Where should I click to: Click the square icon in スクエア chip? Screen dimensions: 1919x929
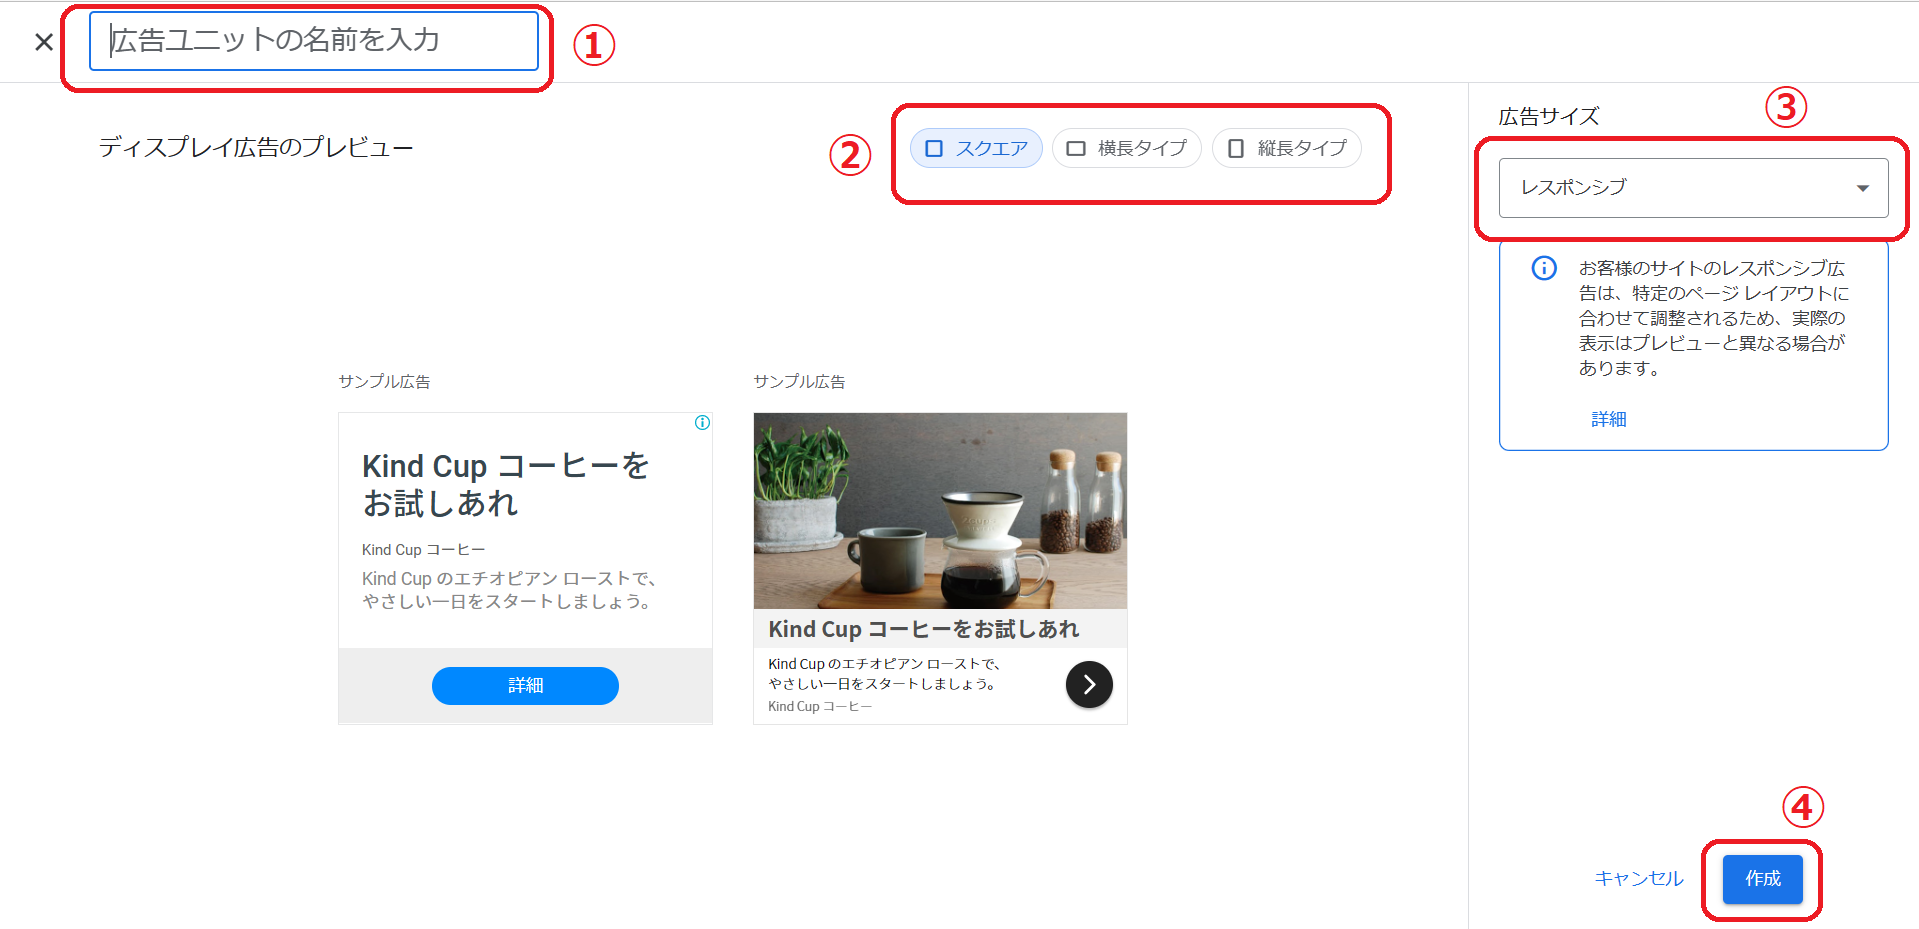(x=934, y=148)
